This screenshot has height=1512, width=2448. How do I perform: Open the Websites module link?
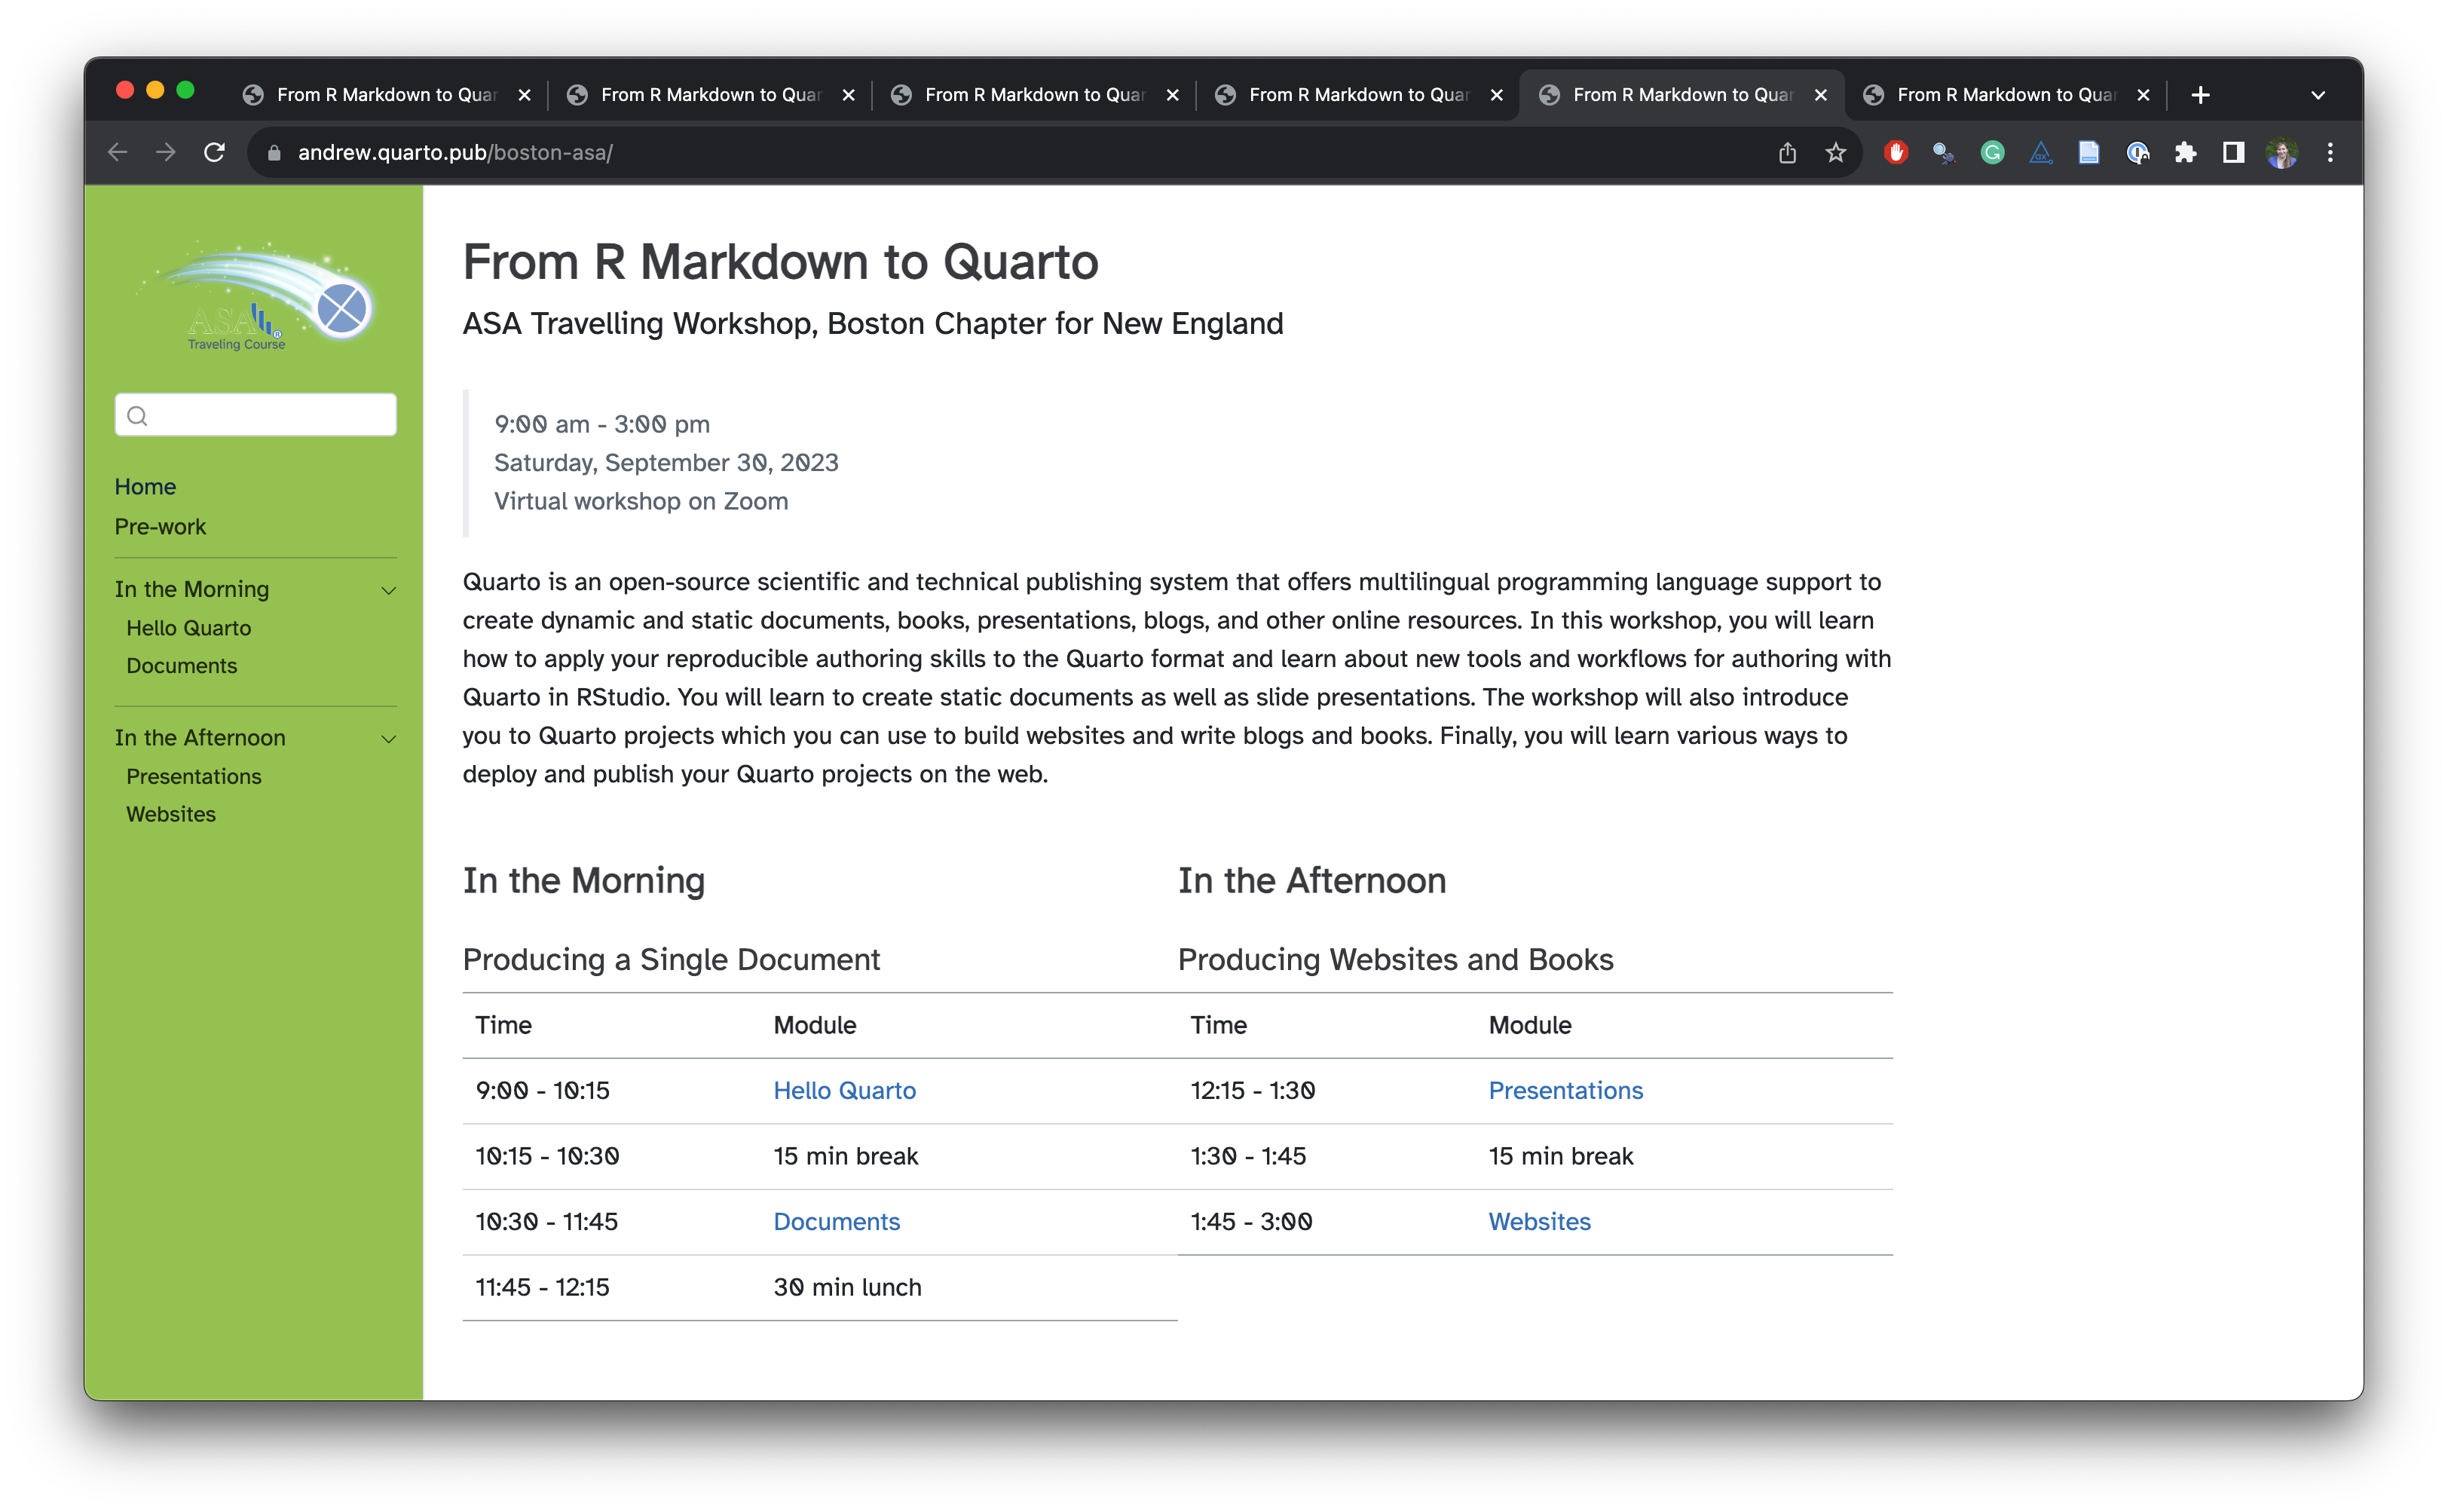tap(1541, 1220)
